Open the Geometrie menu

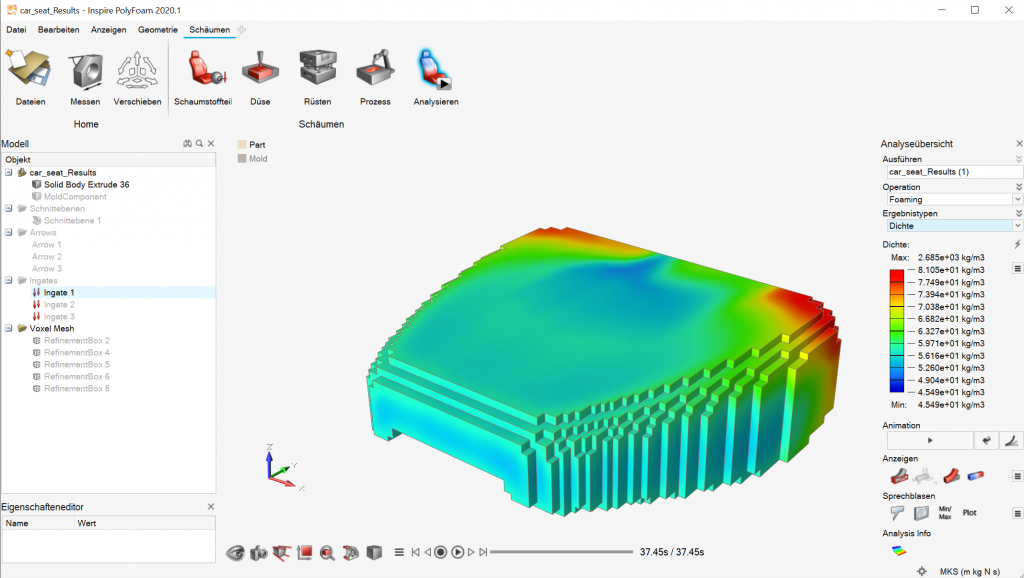157,30
